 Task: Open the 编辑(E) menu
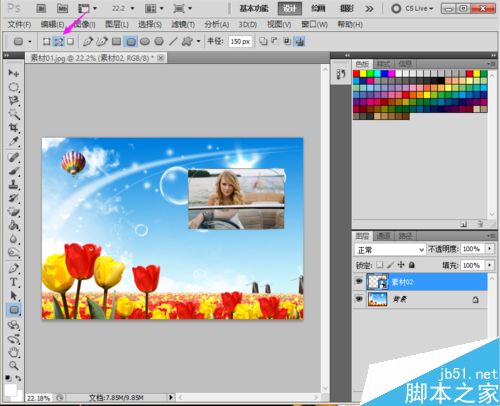(x=52, y=24)
